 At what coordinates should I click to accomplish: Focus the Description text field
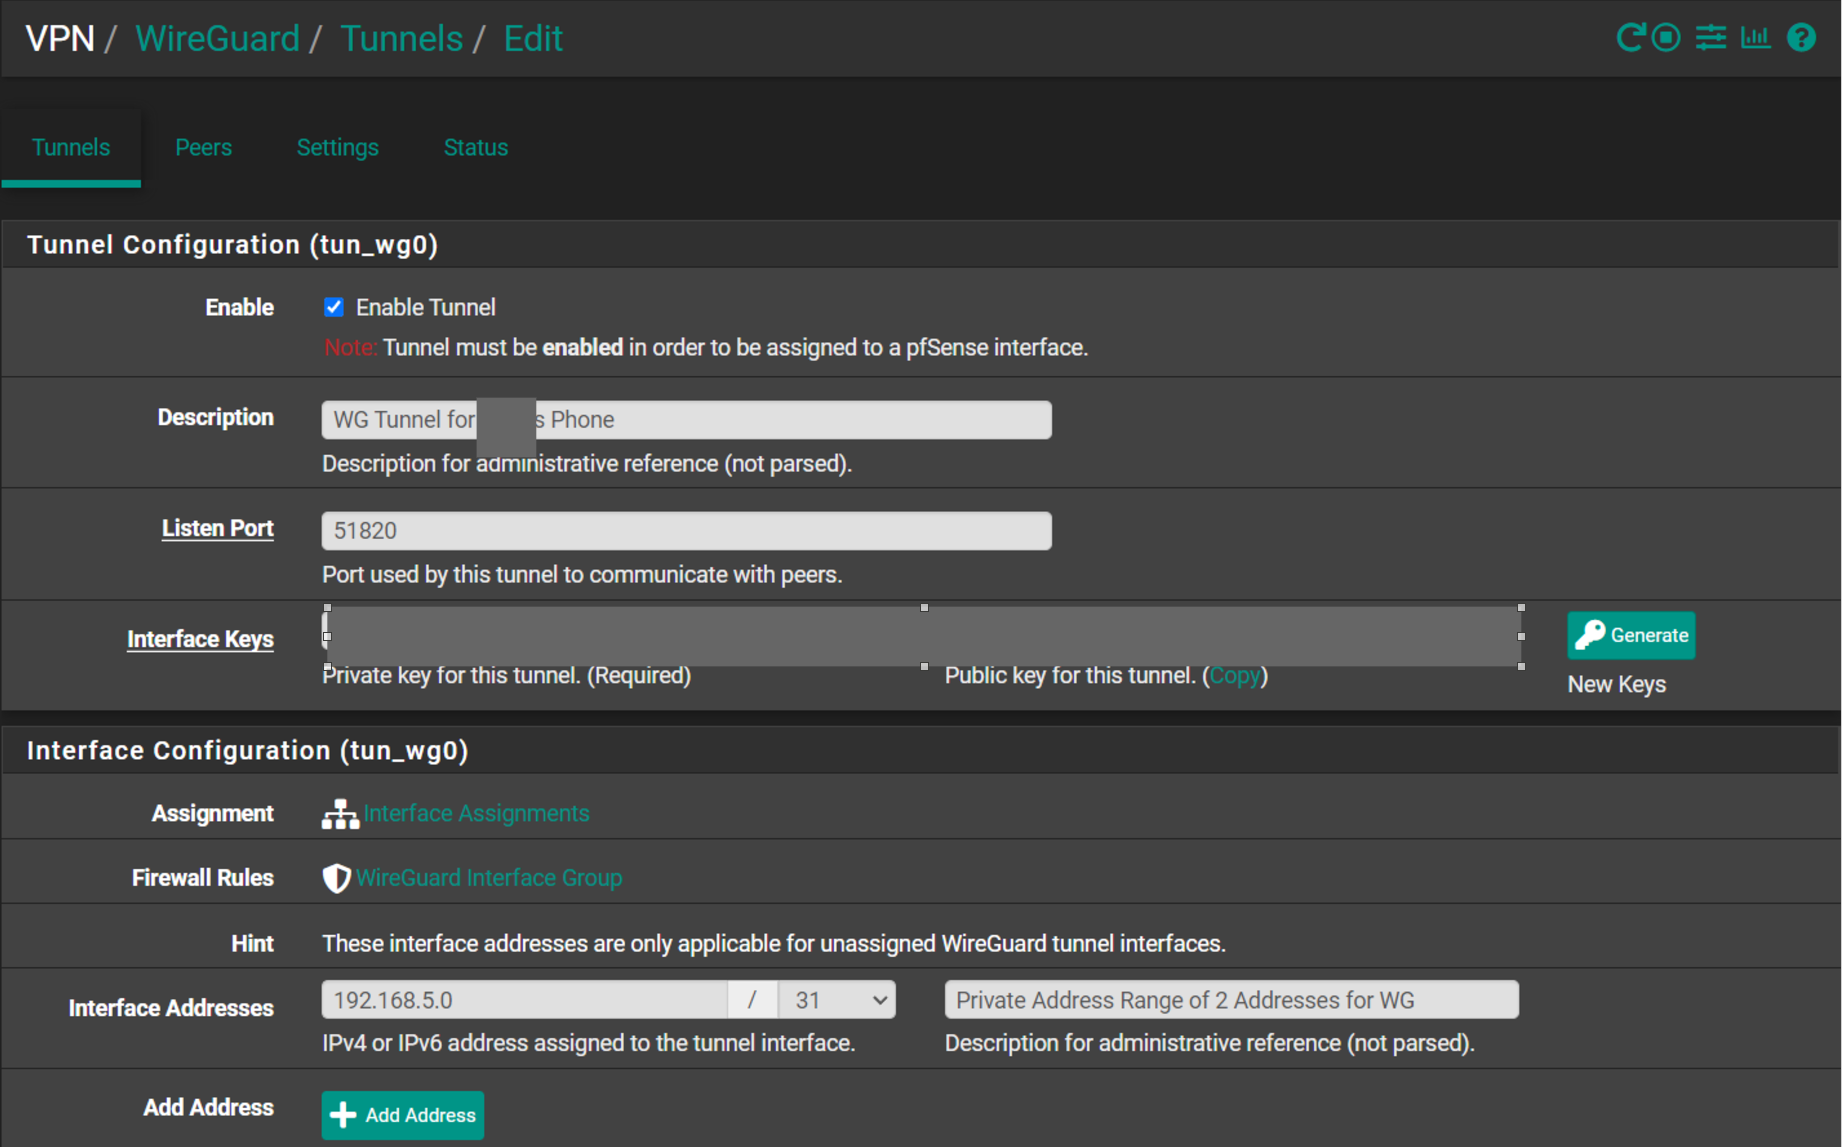pyautogui.click(x=686, y=420)
